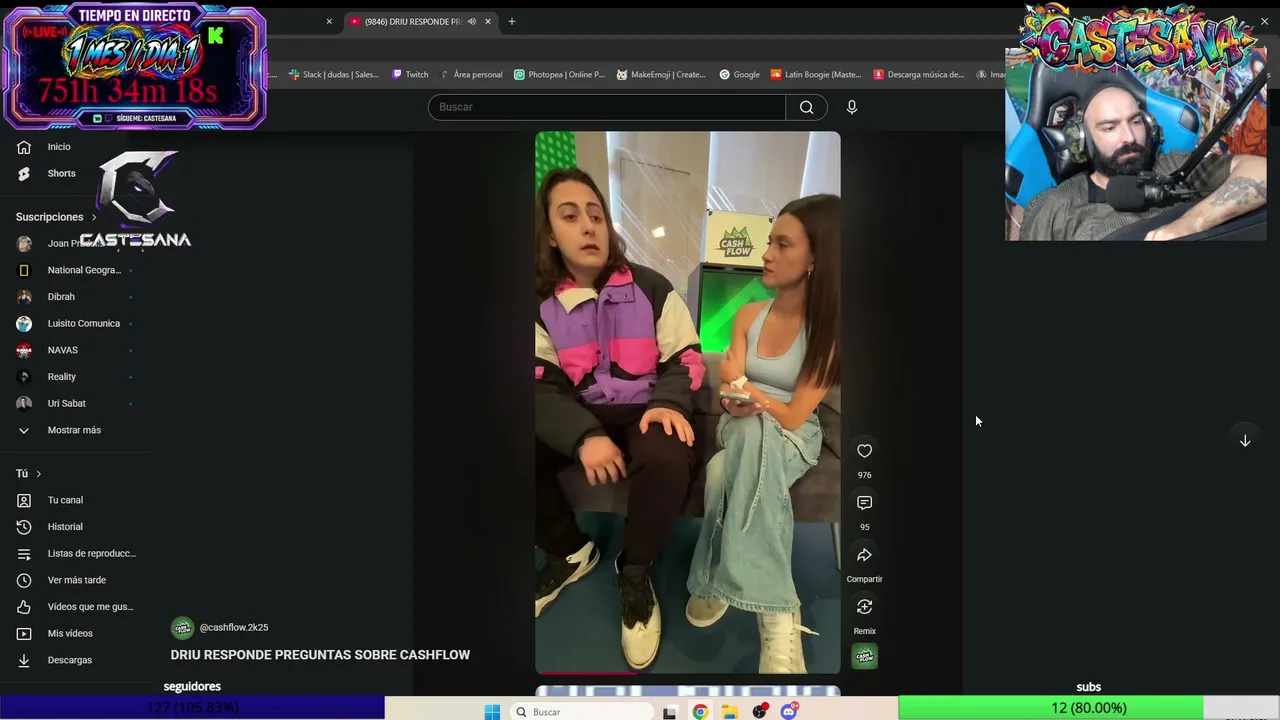Open Task View on the taskbar
1280x720 pixels.
[670, 712]
